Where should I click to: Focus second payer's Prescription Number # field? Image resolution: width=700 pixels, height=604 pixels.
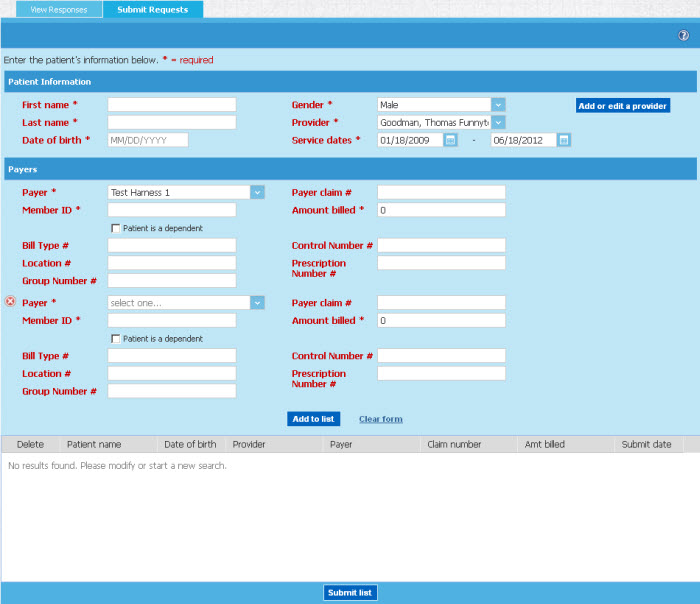(441, 373)
